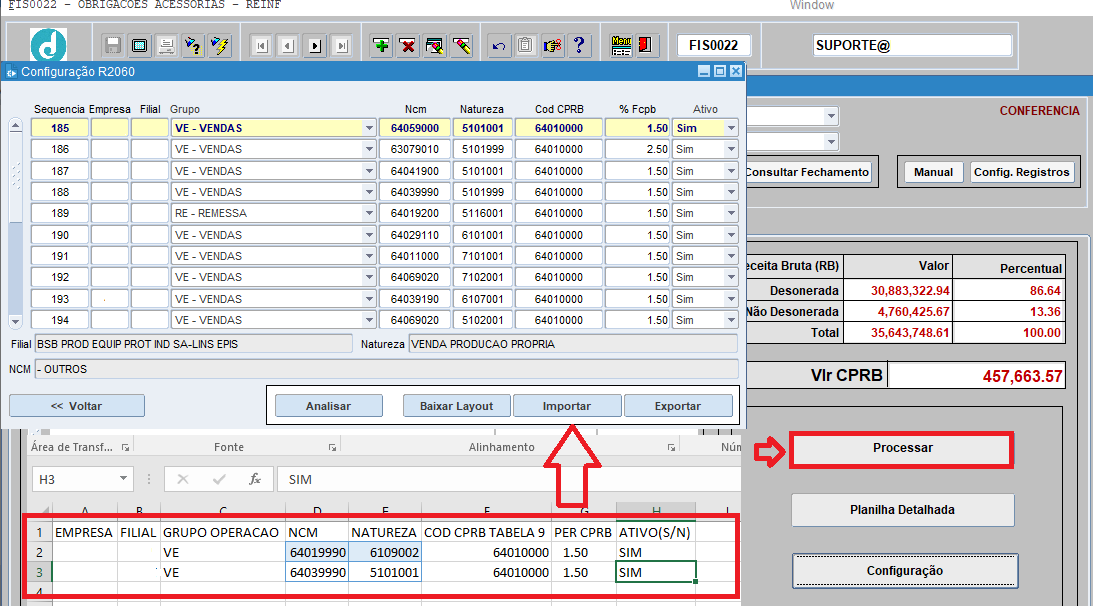This screenshot has height=606, width=1093.
Task: Click Natureza field 5116001 in row 189
Action: pyautogui.click(x=482, y=213)
